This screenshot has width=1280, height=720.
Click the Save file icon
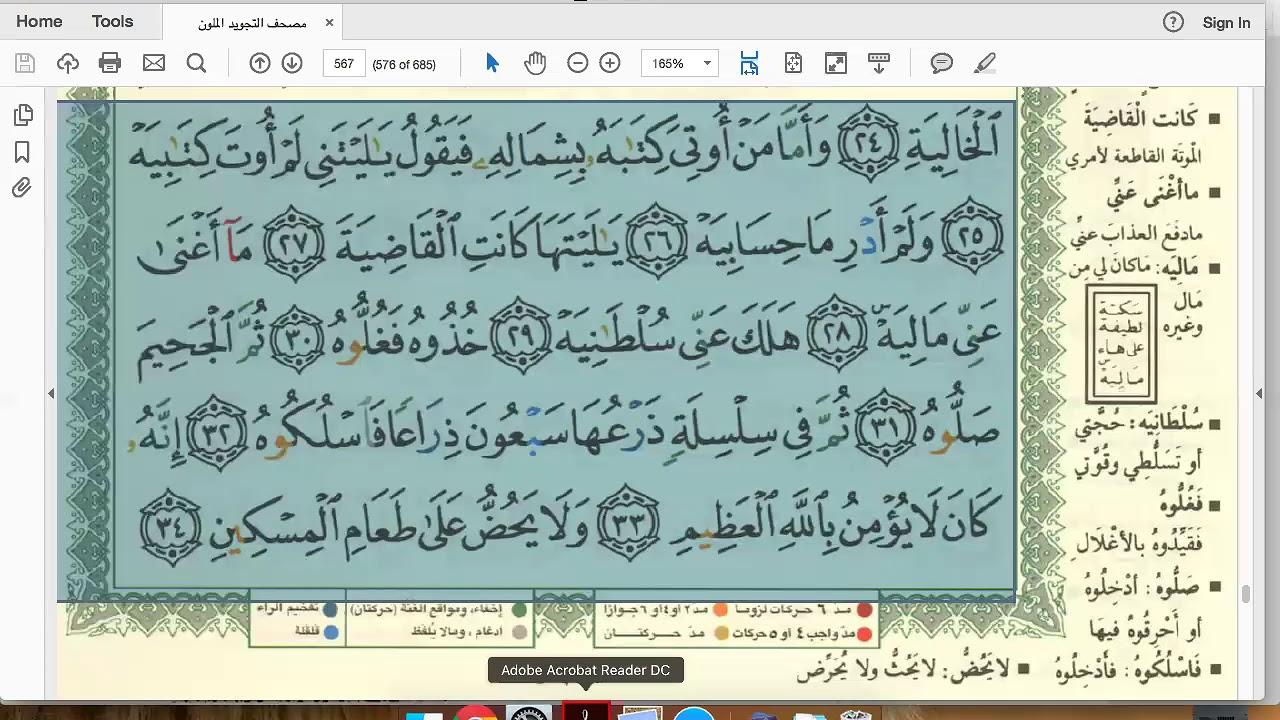pyautogui.click(x=25, y=63)
